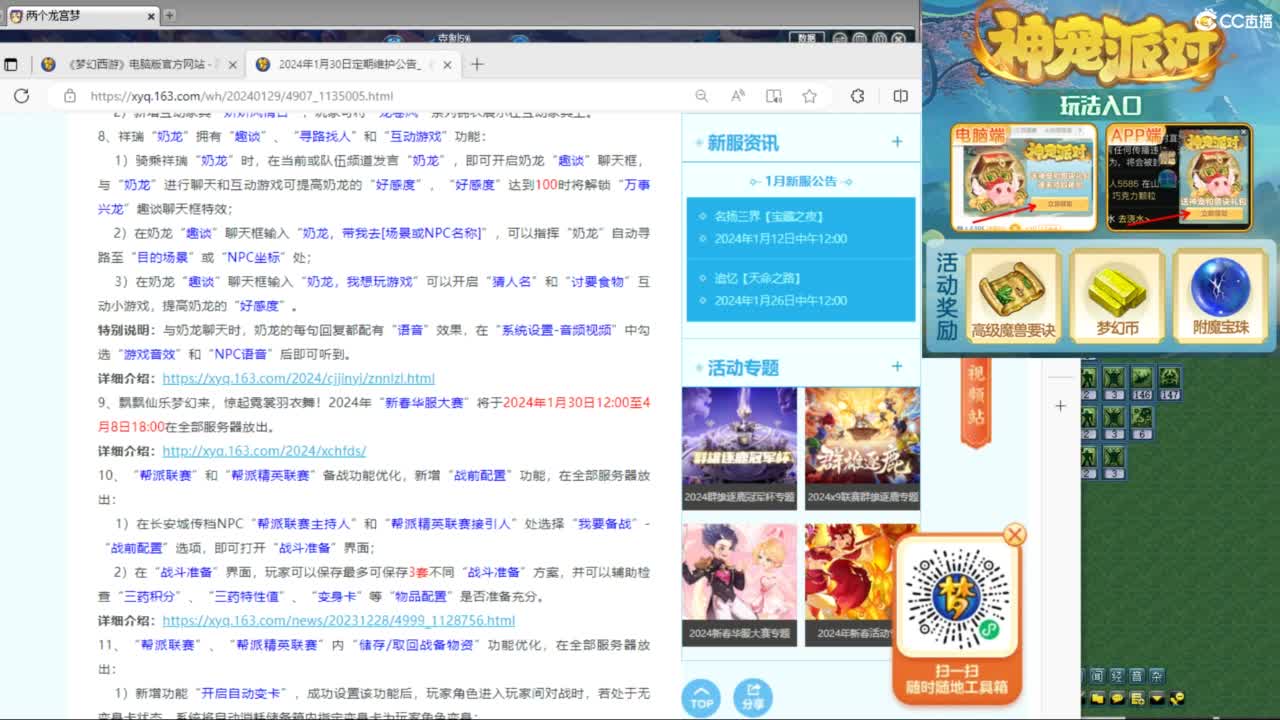1280x720 pixels.
Task: Open the speech bubble chat icon
Action: [1117, 698]
